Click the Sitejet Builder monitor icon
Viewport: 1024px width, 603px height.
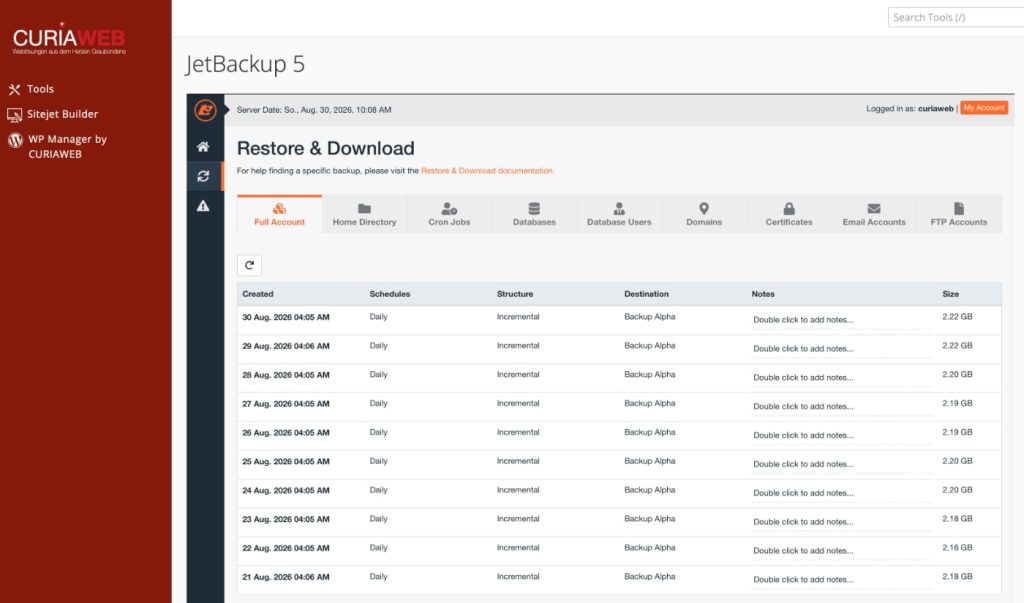click(x=14, y=115)
